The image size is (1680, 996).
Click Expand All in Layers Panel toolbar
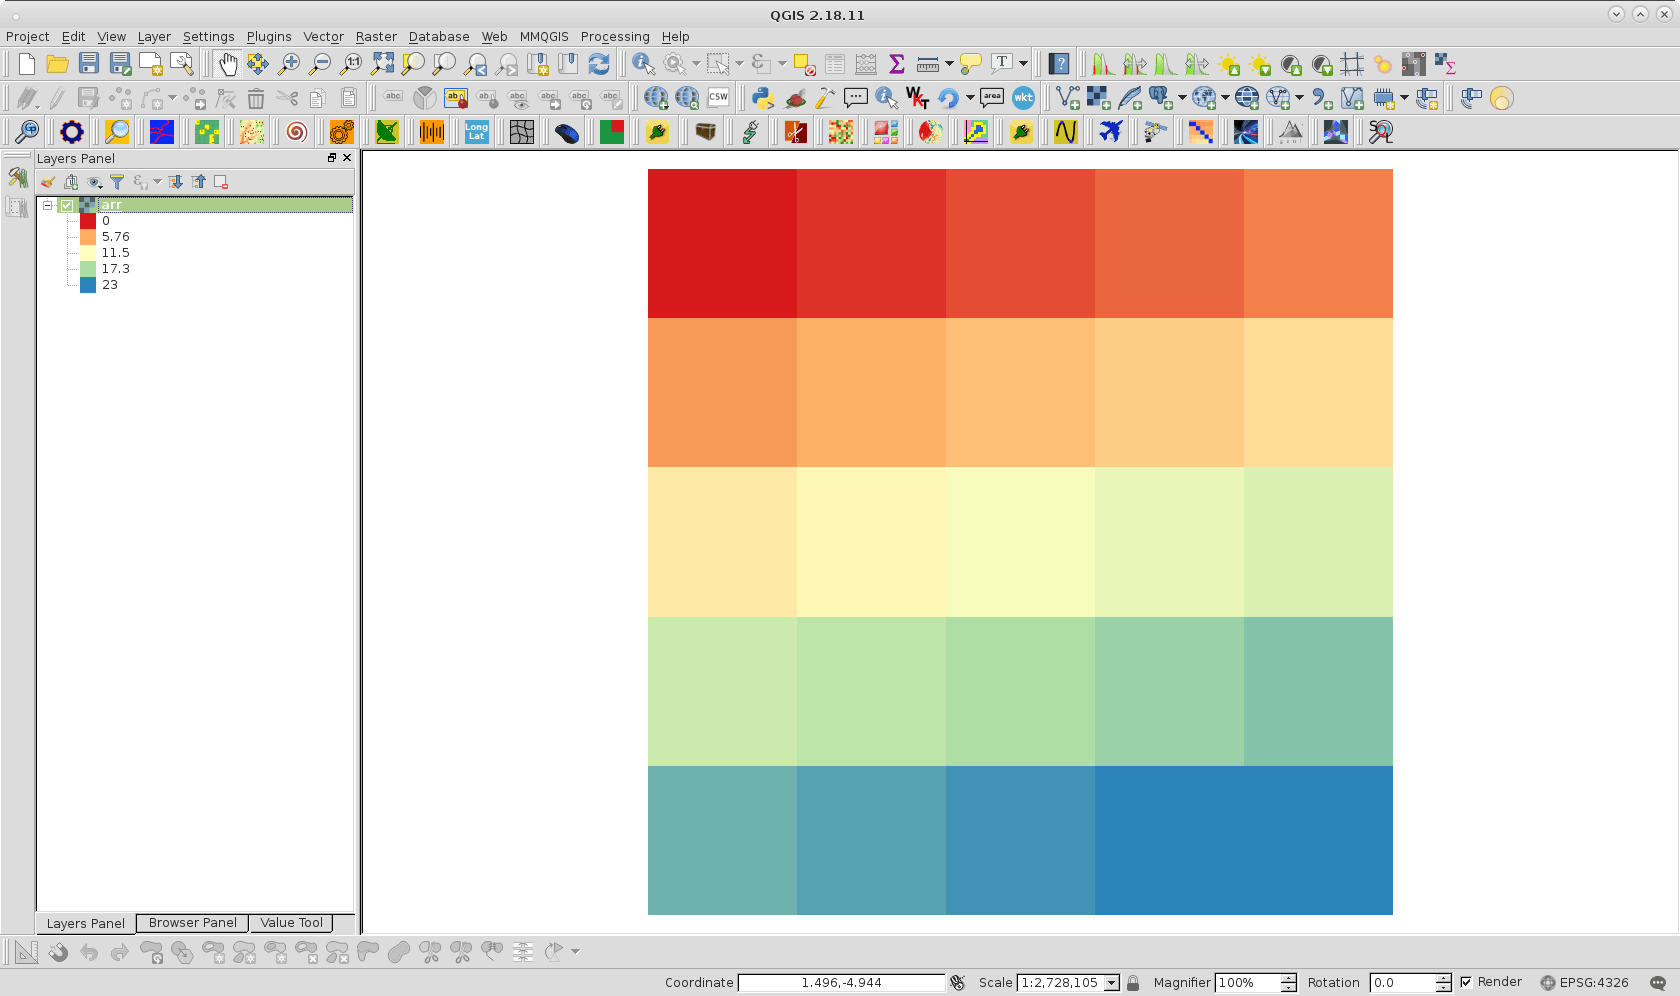tap(175, 182)
